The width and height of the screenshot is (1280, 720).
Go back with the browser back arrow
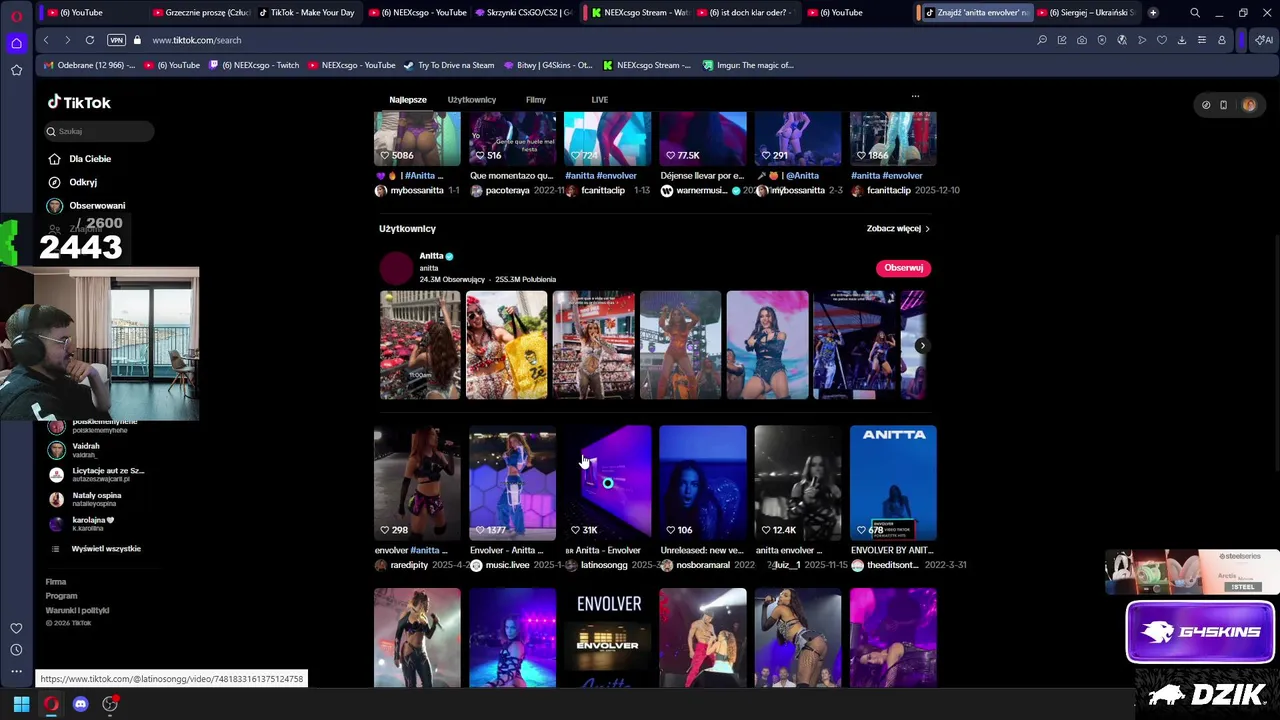tap(46, 40)
